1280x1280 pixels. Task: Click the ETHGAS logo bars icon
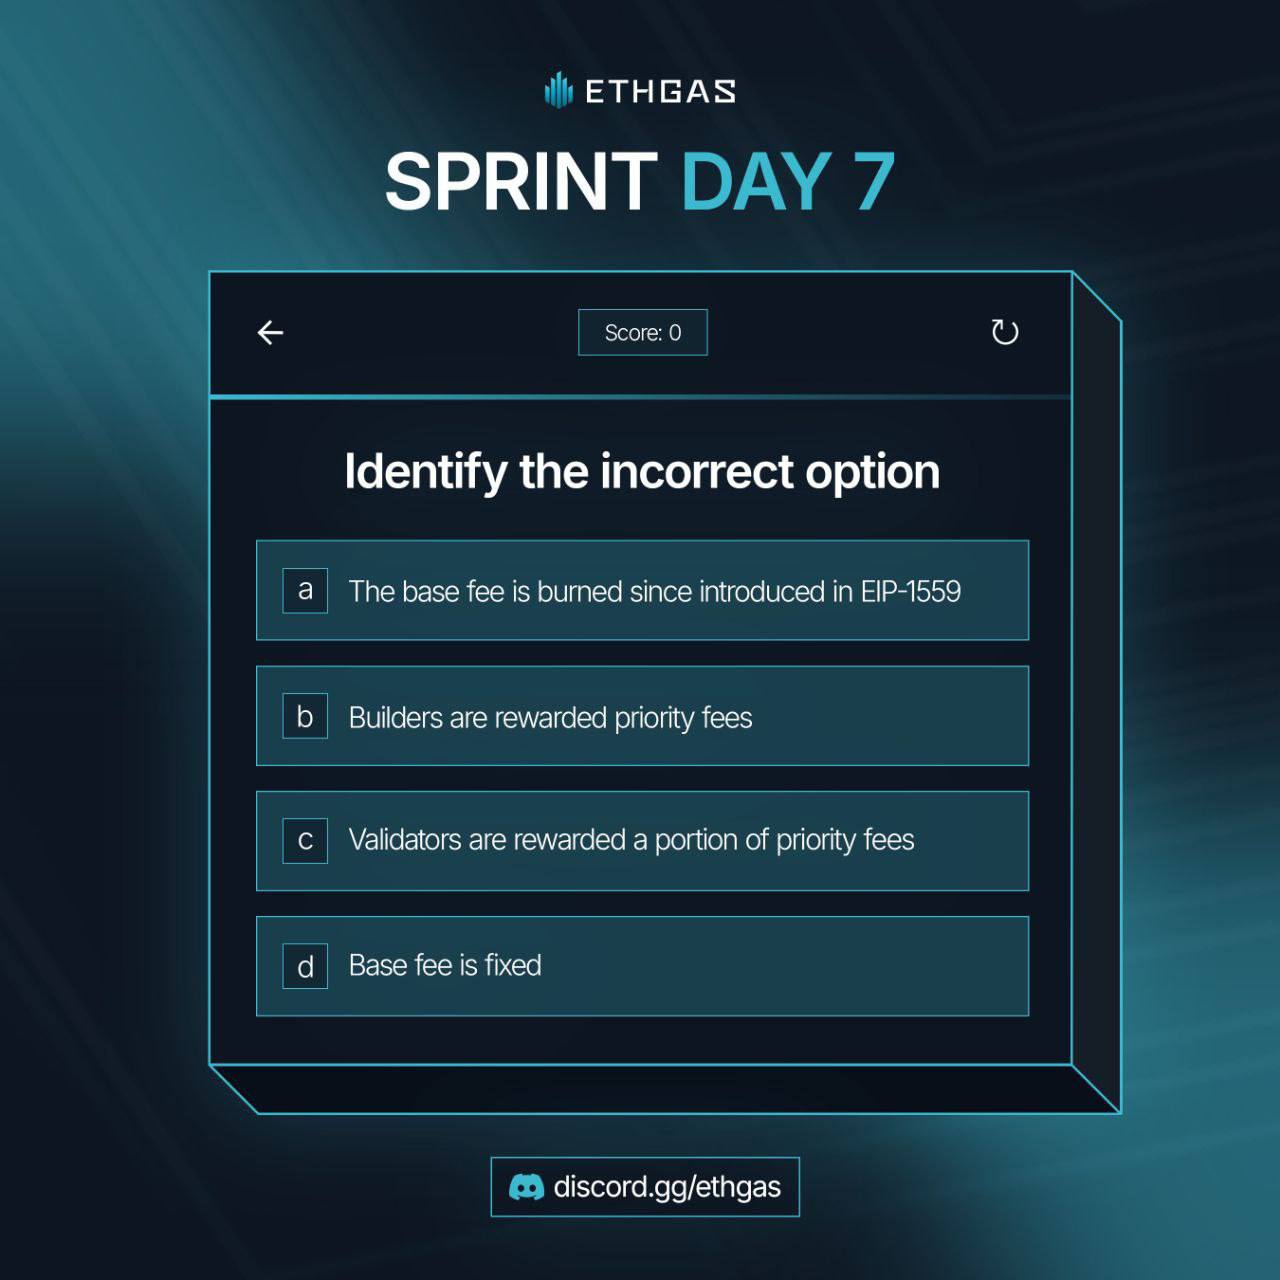558,90
